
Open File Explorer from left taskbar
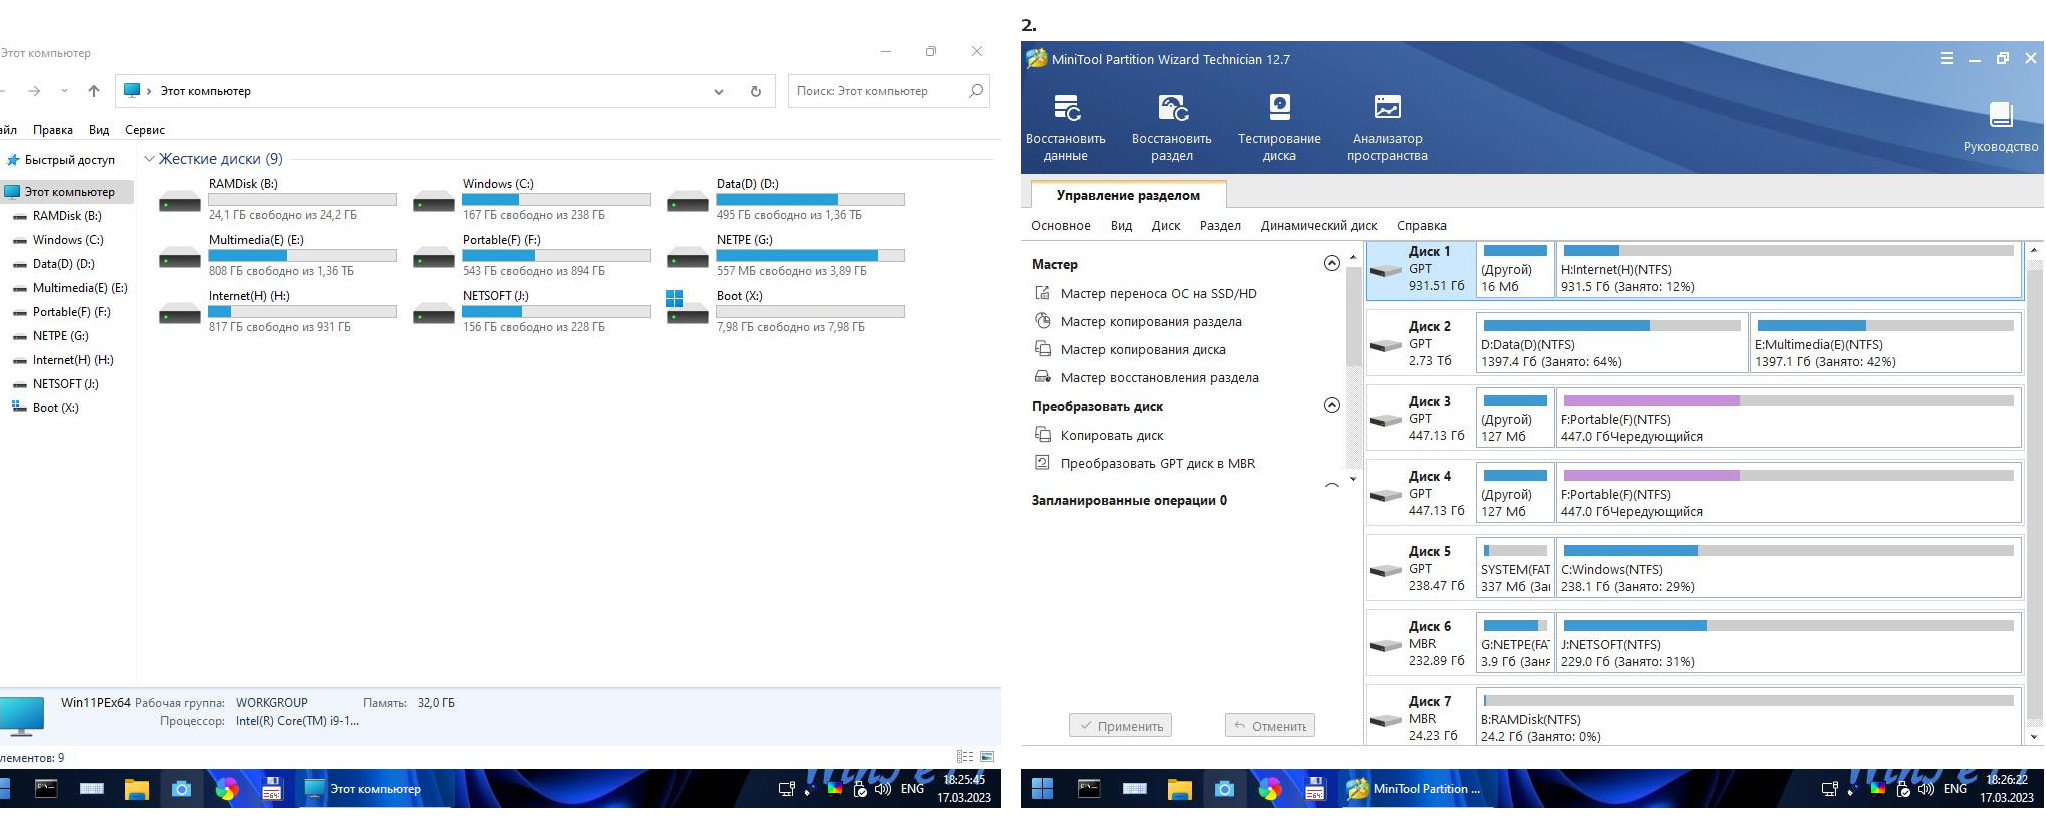click(137, 789)
